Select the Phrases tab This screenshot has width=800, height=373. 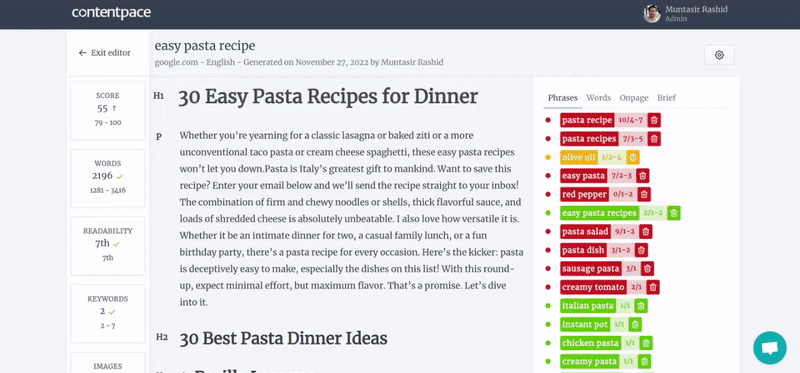563,98
